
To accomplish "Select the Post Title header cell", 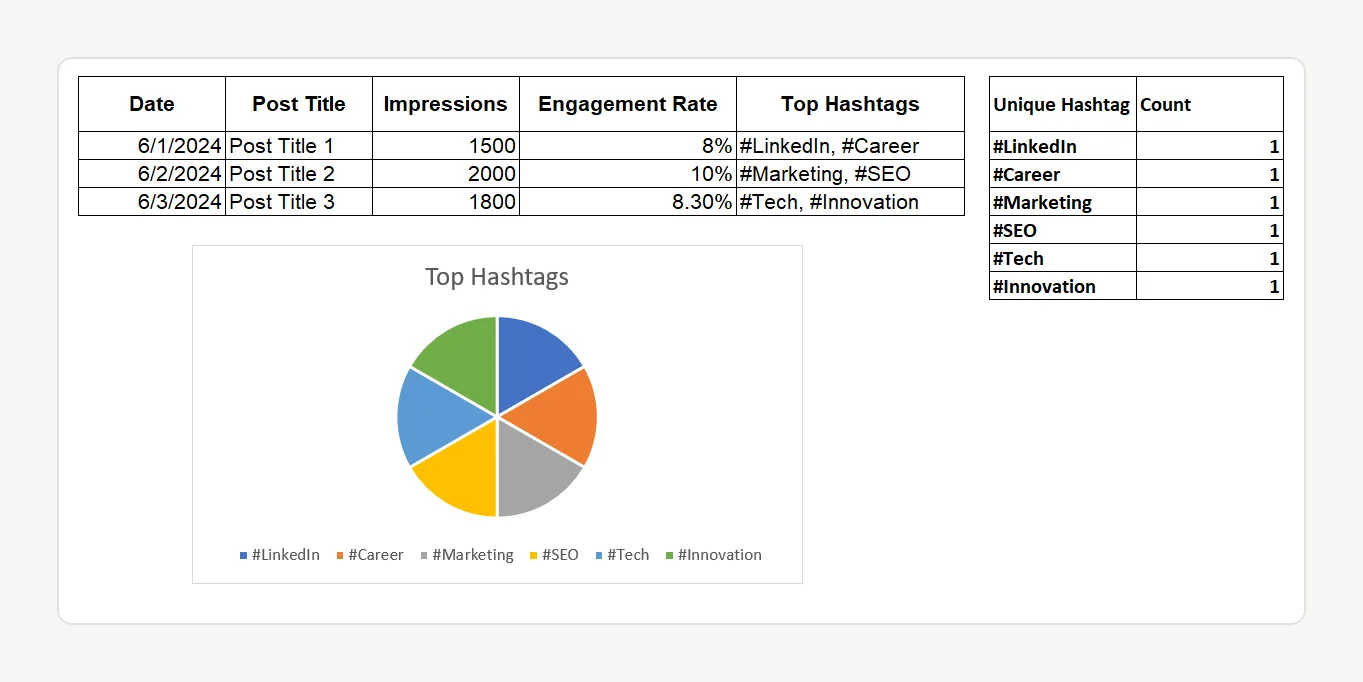I will tap(299, 104).
